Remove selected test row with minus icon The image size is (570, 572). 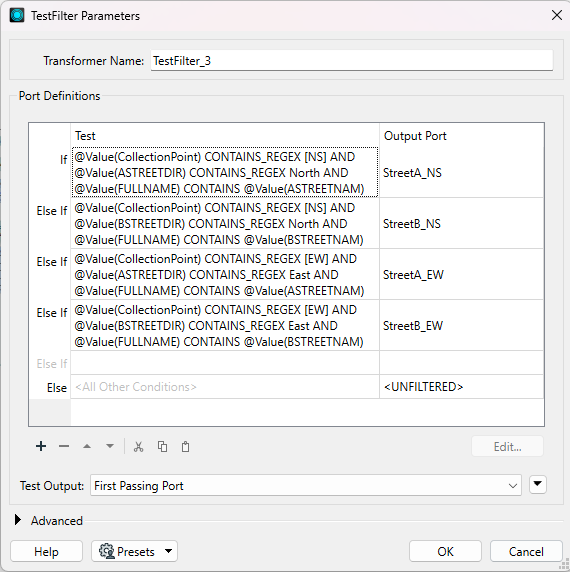[64, 446]
